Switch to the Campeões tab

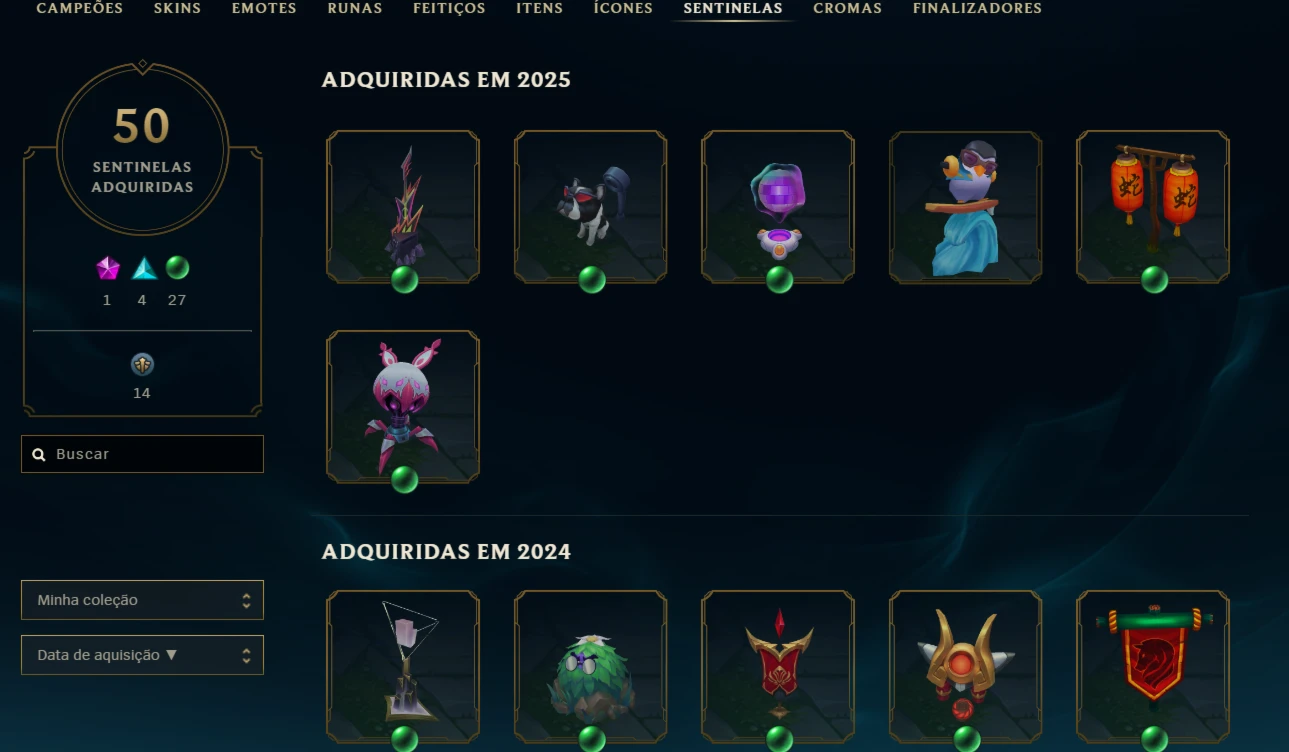click(x=80, y=8)
